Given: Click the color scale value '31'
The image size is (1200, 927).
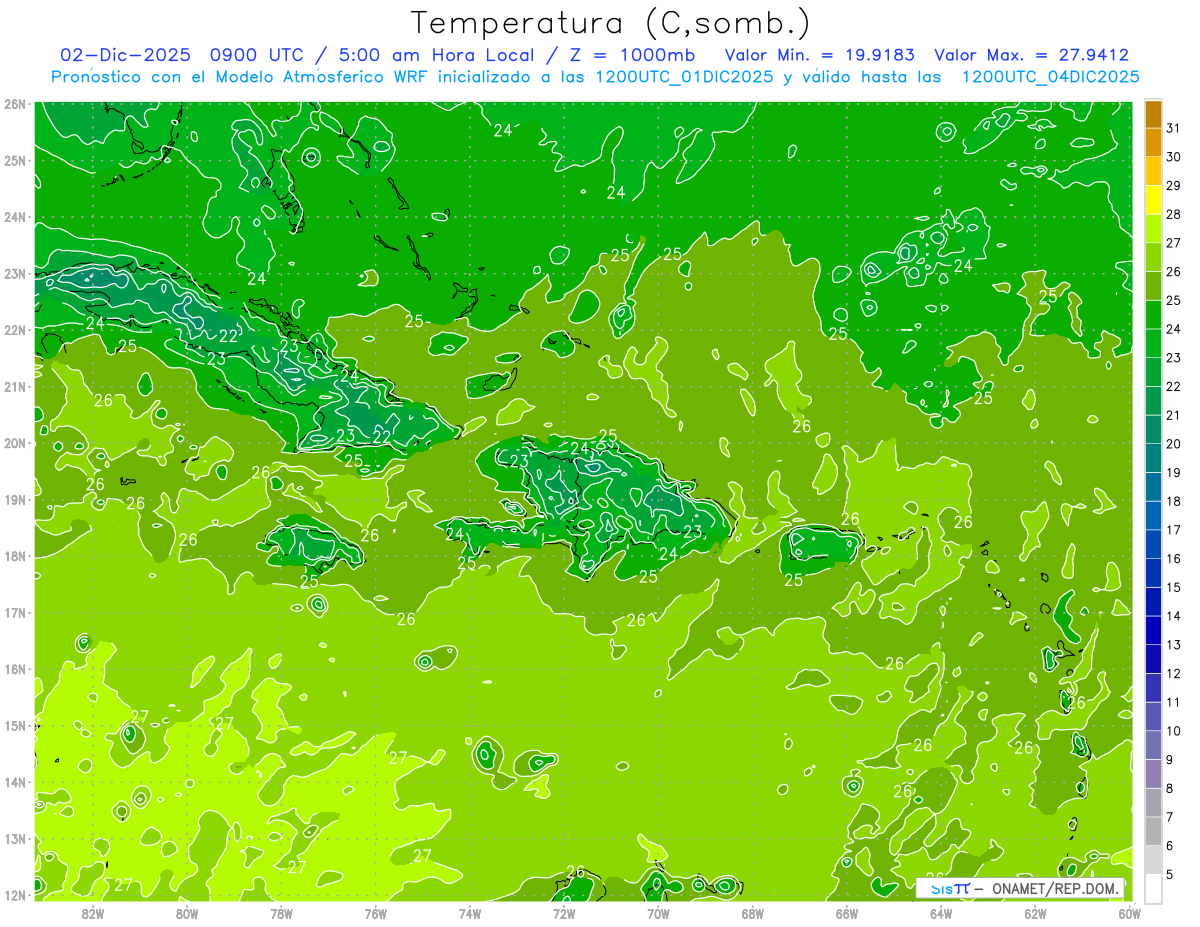Looking at the screenshot, I should point(1173,128).
